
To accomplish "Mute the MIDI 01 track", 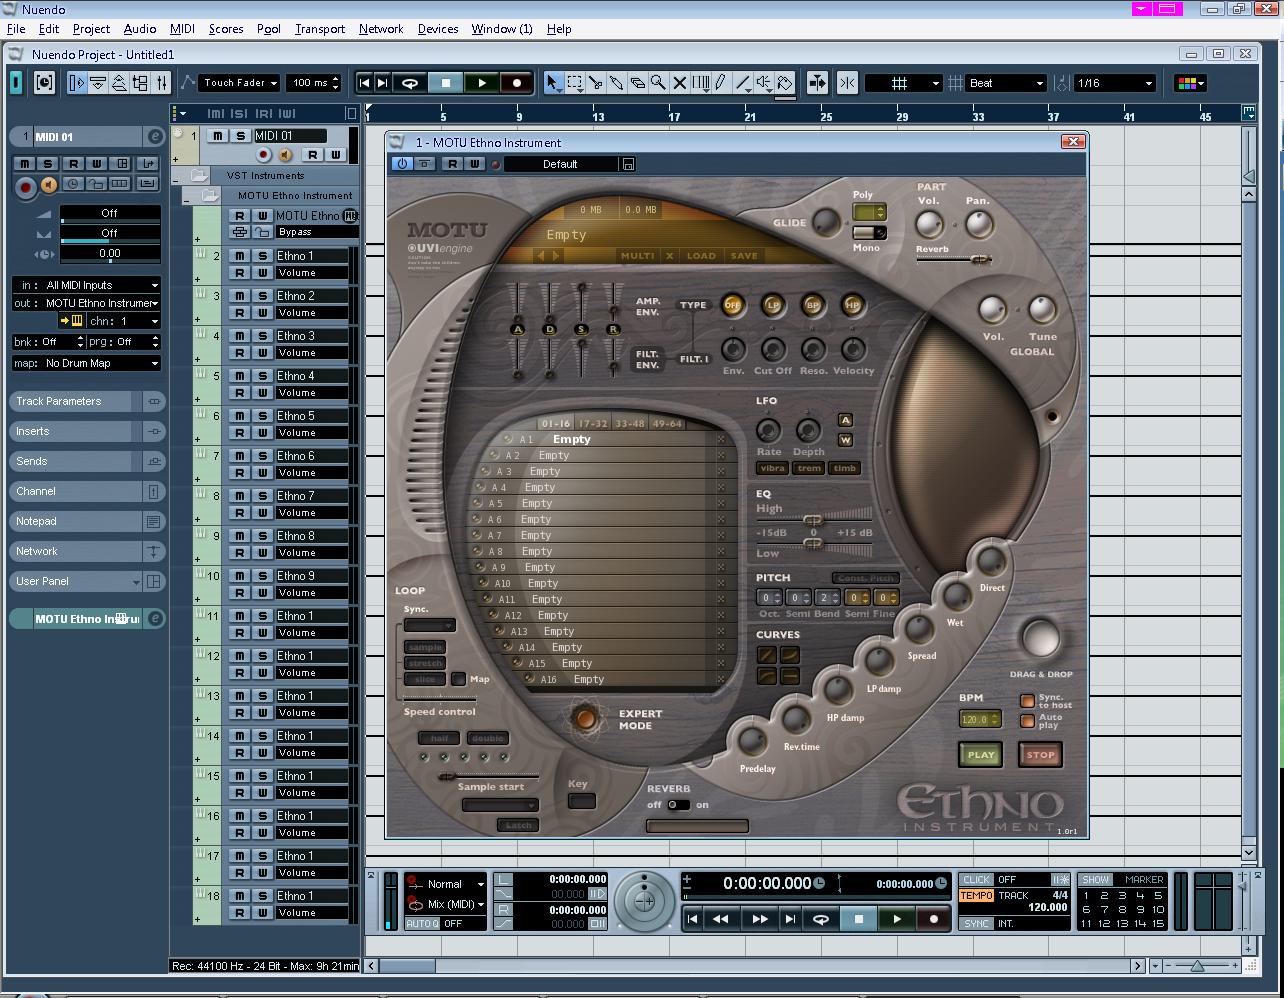I will (217, 136).
